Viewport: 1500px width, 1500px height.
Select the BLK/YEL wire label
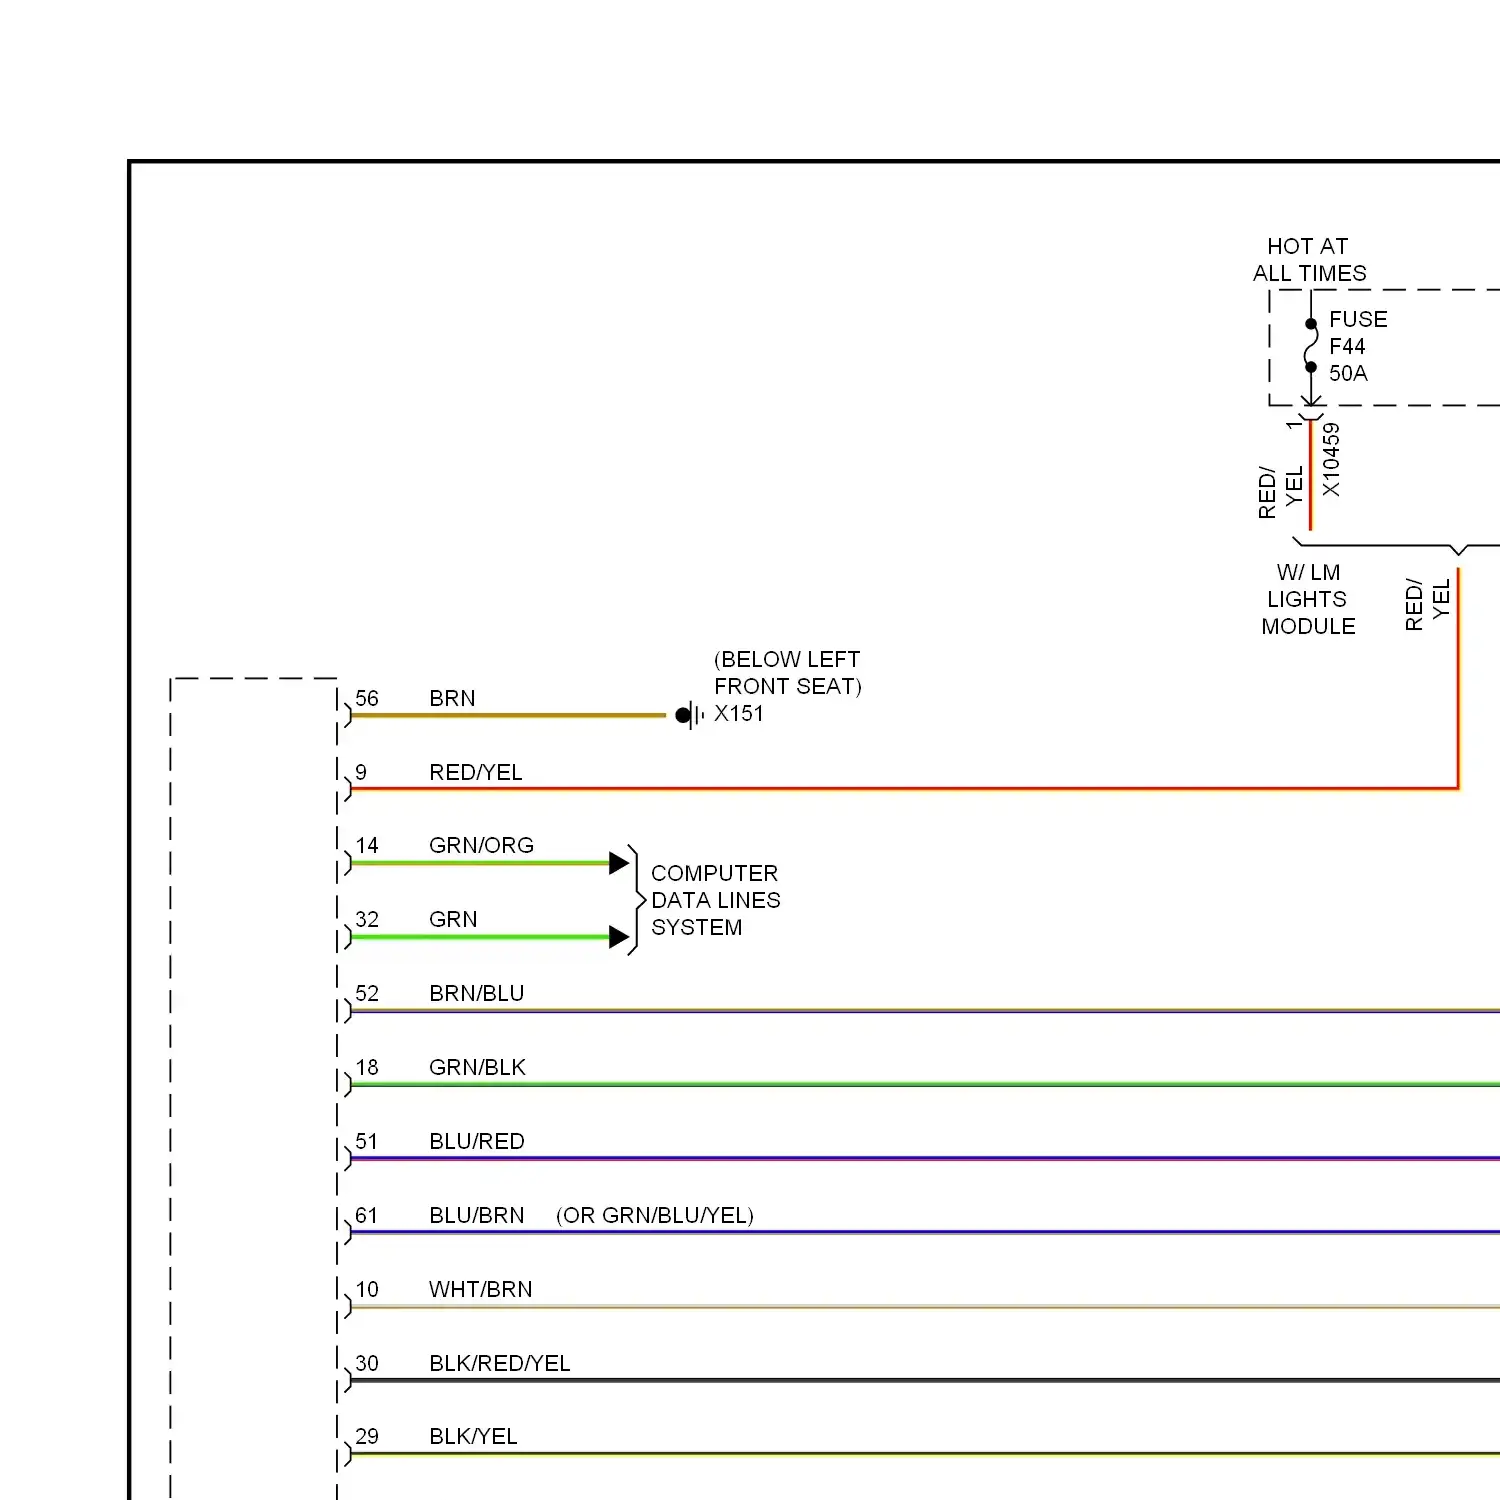coord(473,1436)
